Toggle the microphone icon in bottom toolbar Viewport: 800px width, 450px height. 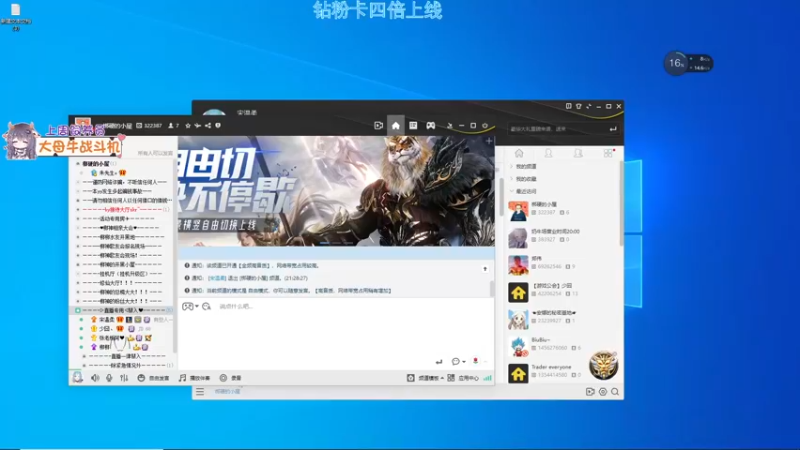click(109, 378)
